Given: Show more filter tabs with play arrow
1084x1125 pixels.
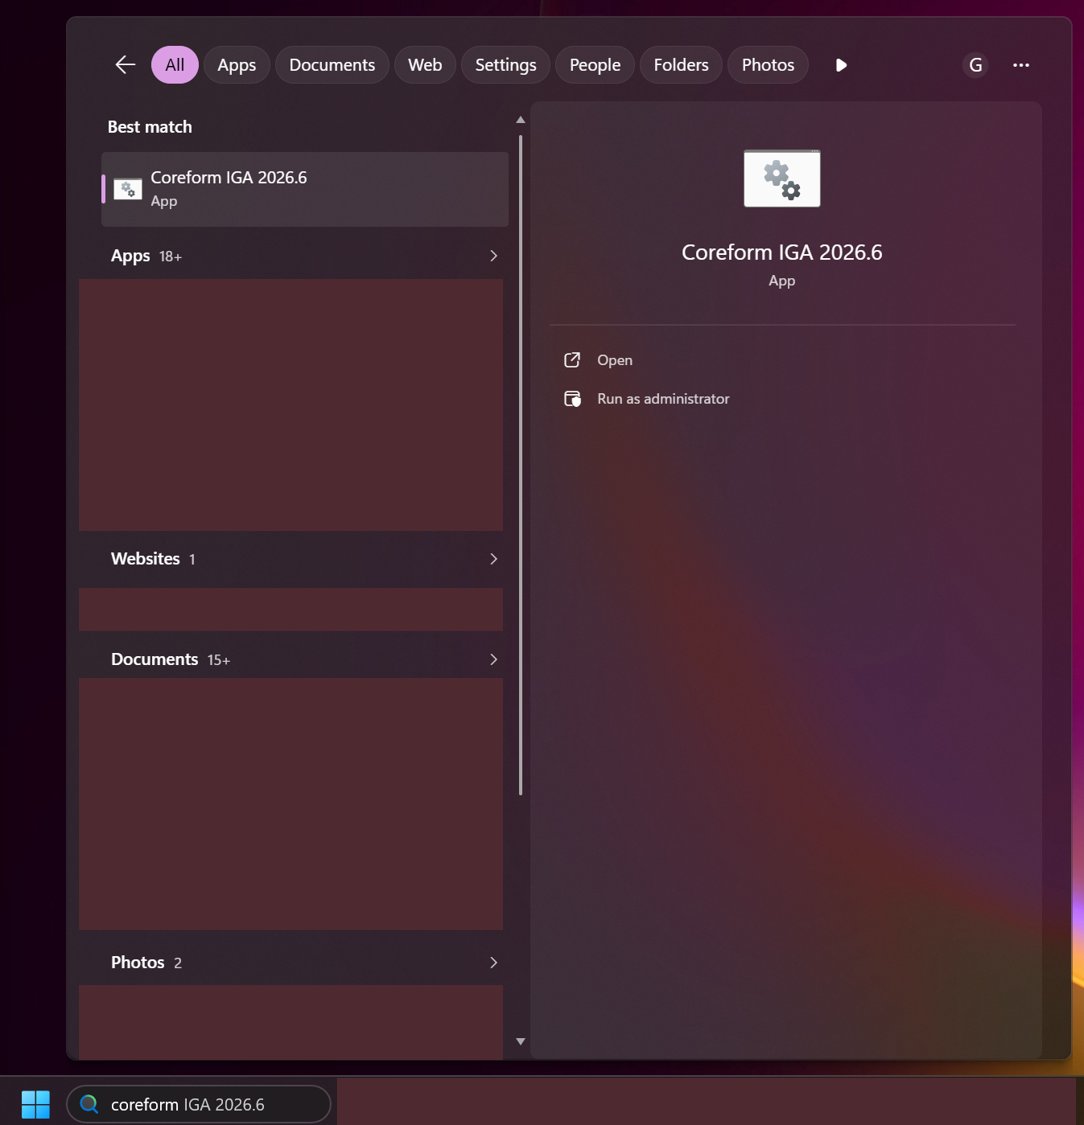Looking at the screenshot, I should click(842, 65).
